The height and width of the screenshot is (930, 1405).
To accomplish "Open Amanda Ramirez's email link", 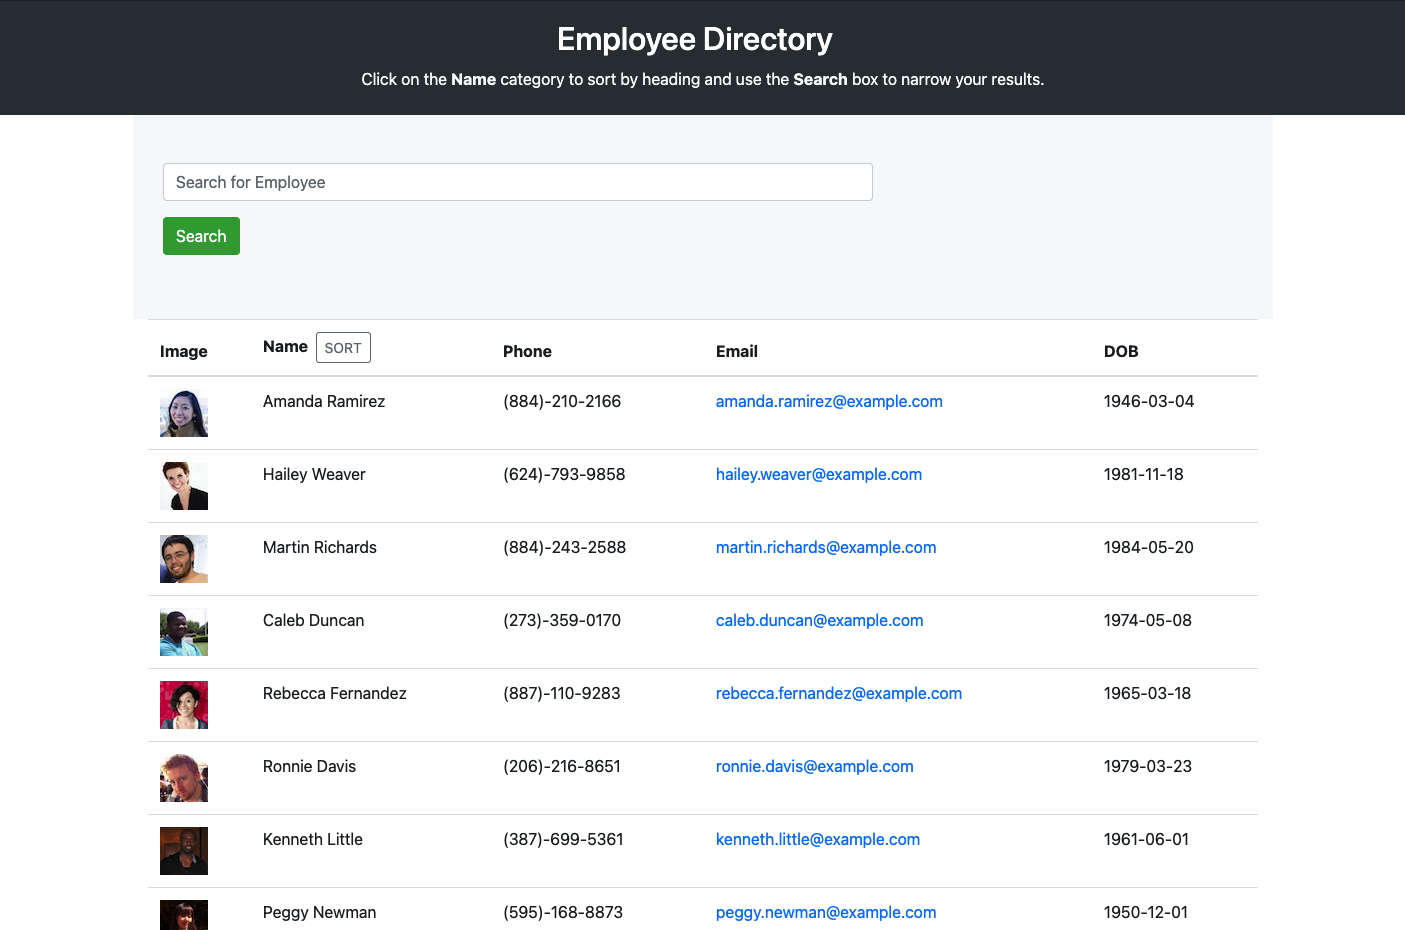I will [829, 401].
